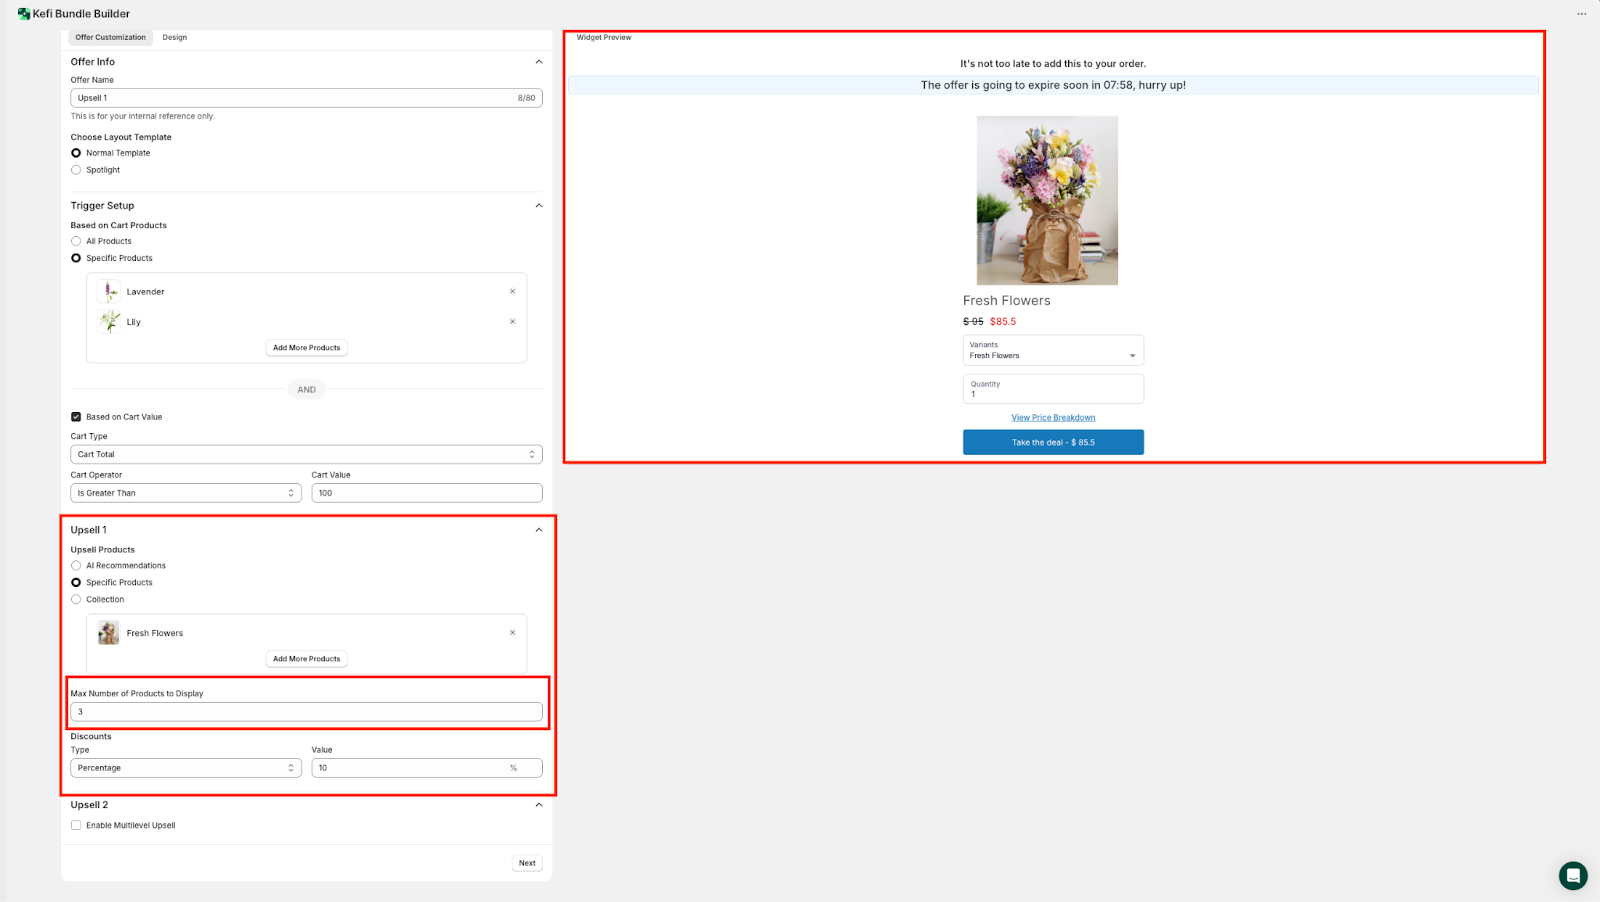This screenshot has height=902, width=1600.
Task: Remove Fresh Flowers from upsell products
Action: (x=512, y=633)
